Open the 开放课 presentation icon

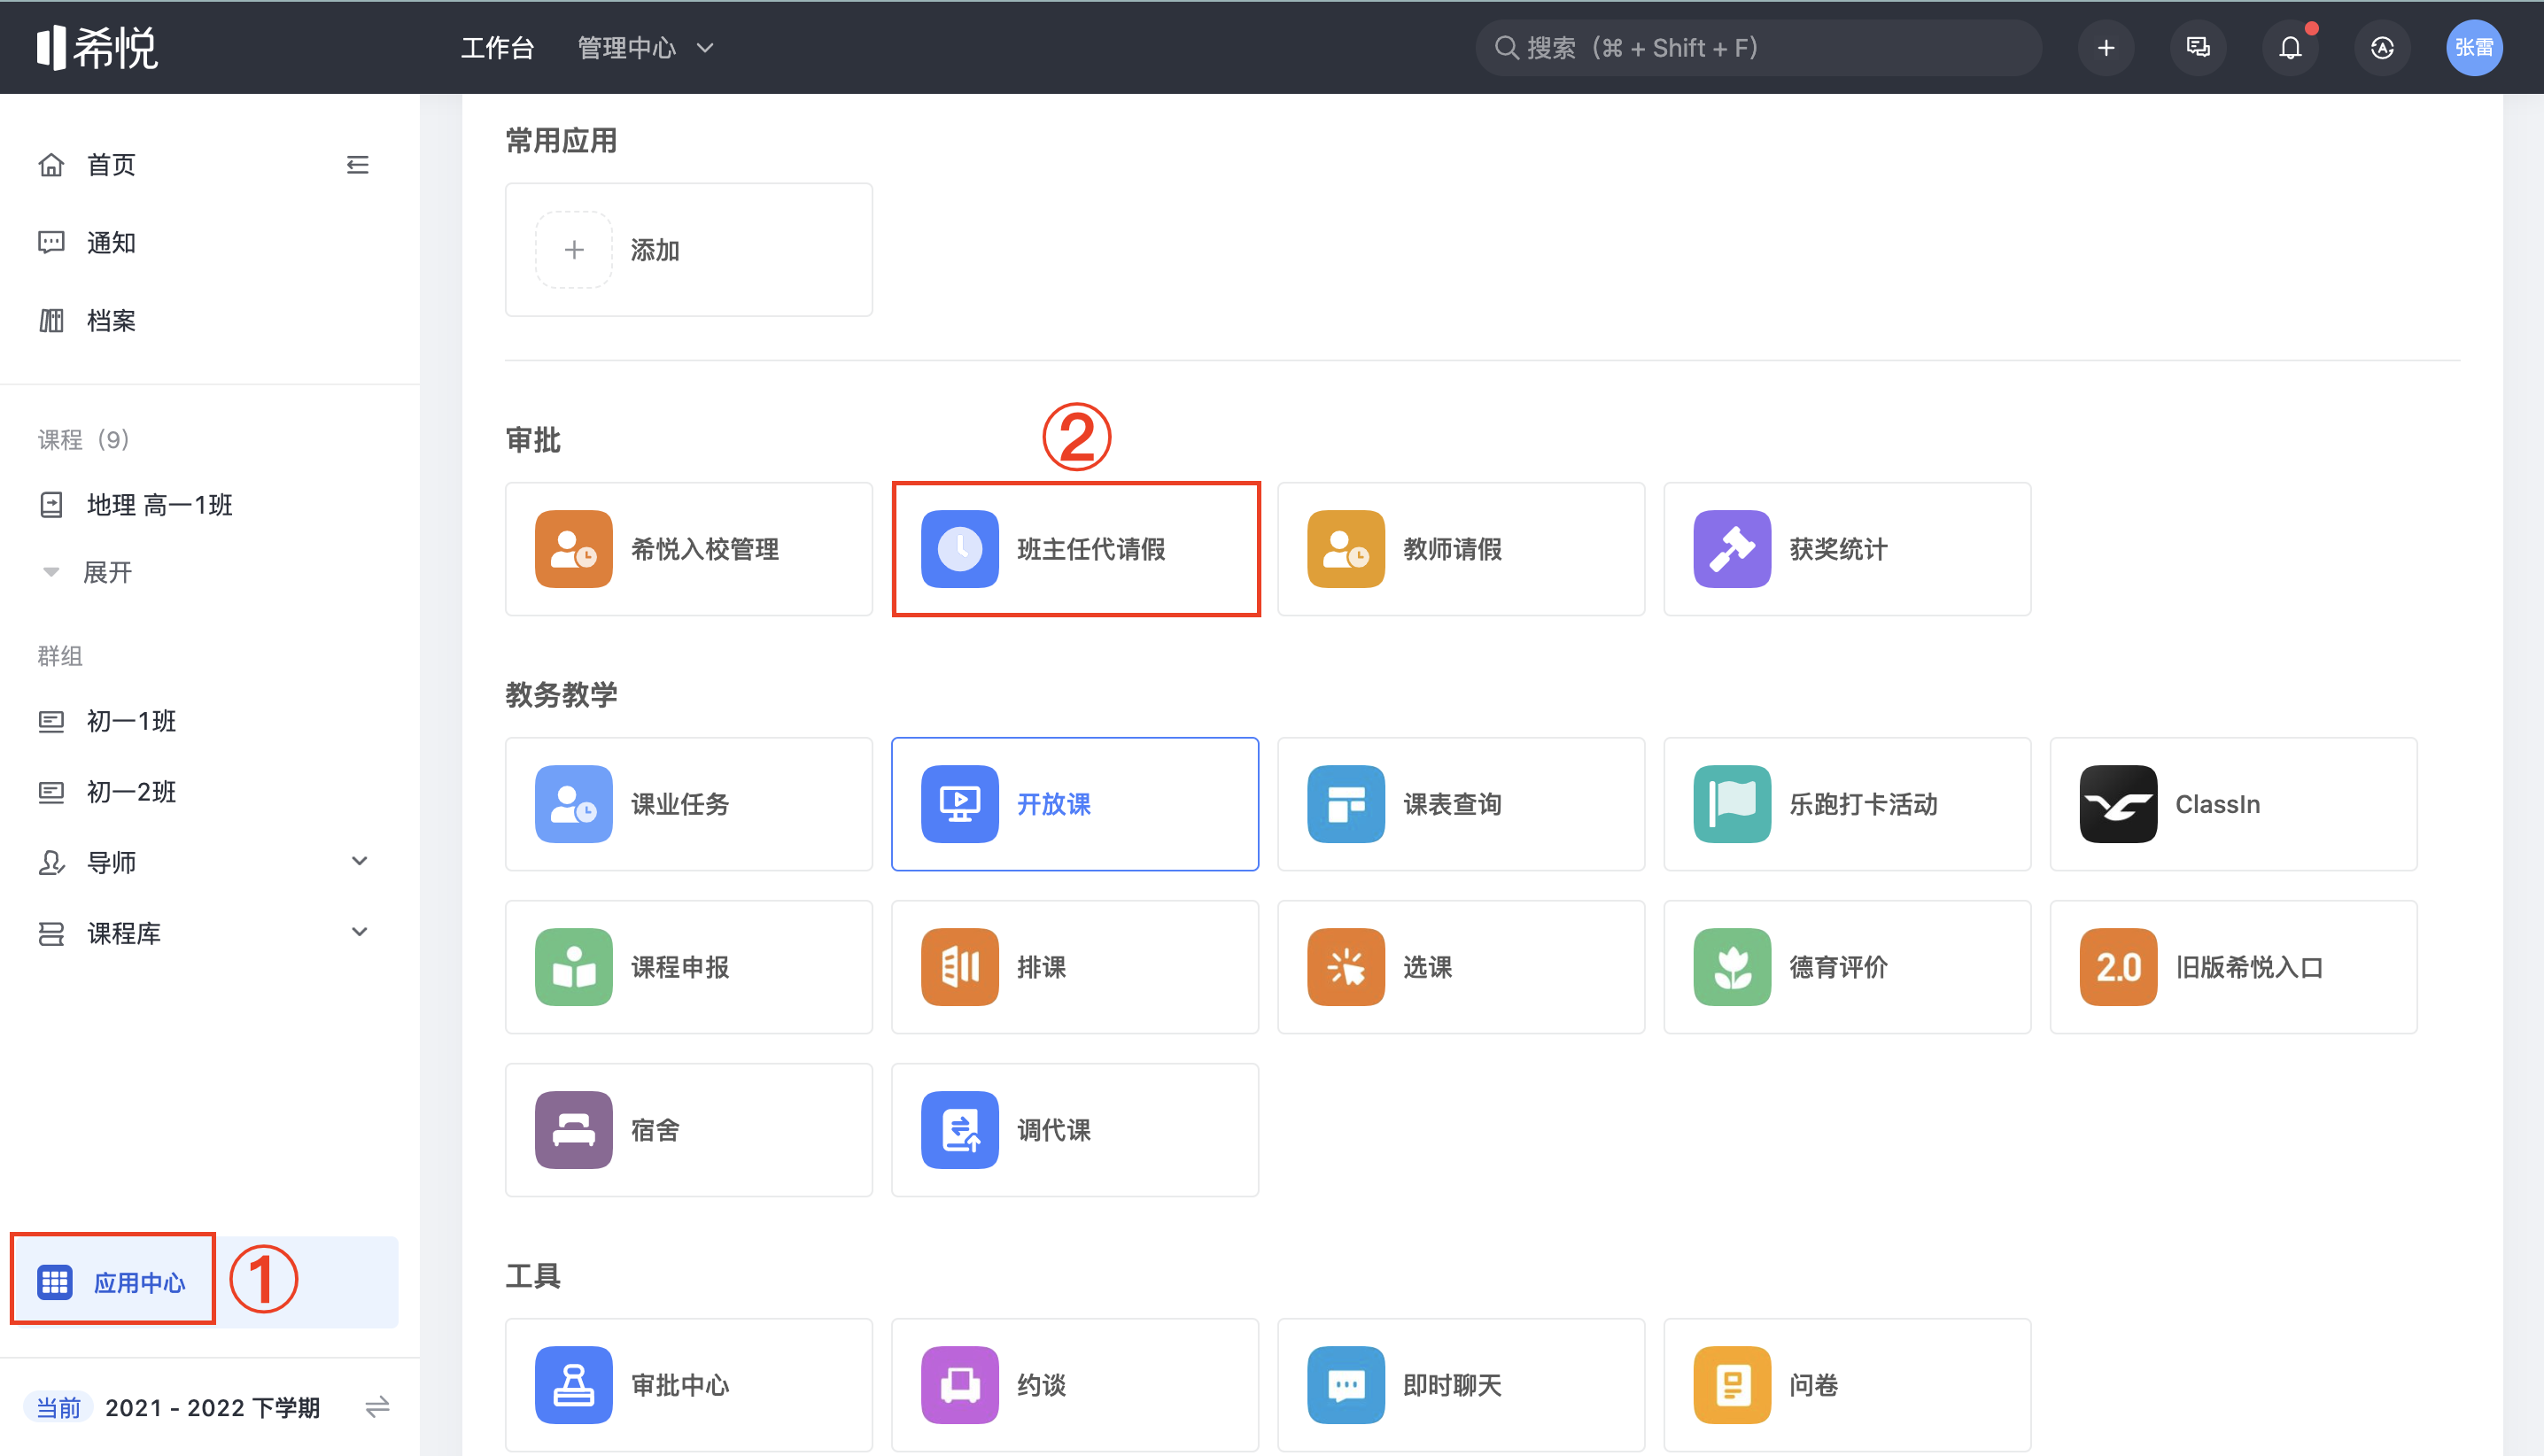tap(959, 804)
